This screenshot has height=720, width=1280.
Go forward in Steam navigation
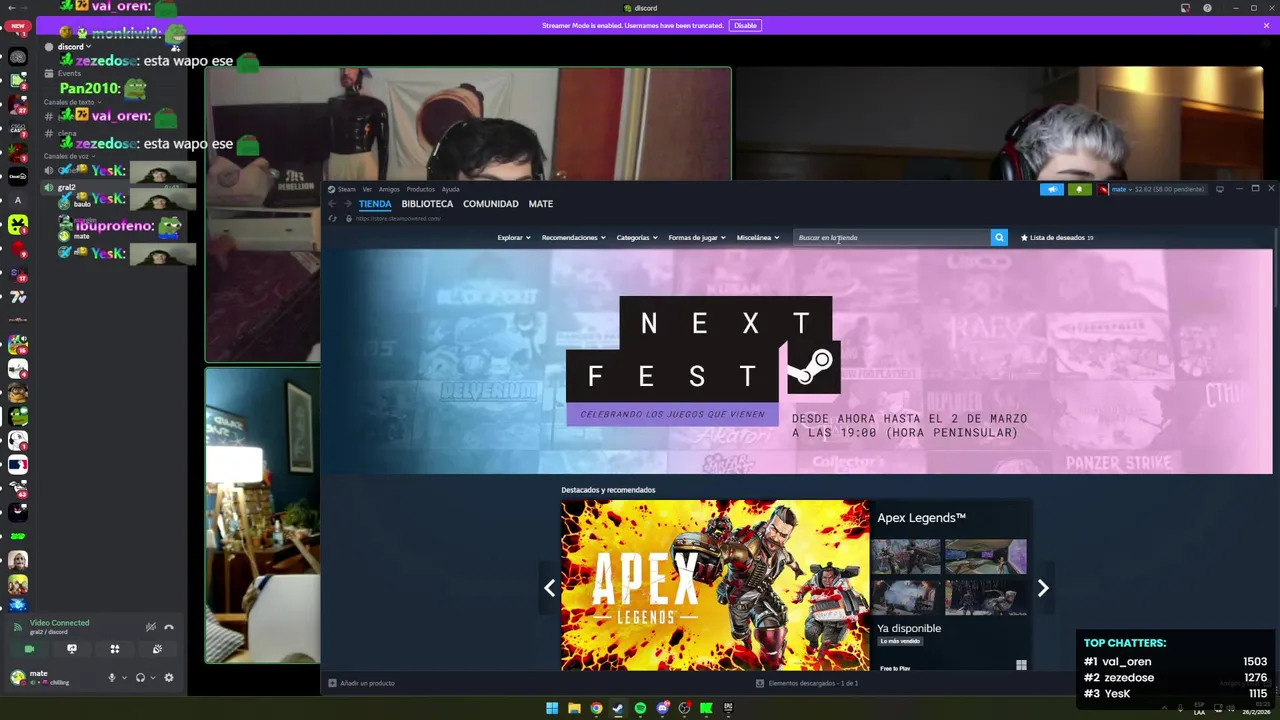[348, 204]
